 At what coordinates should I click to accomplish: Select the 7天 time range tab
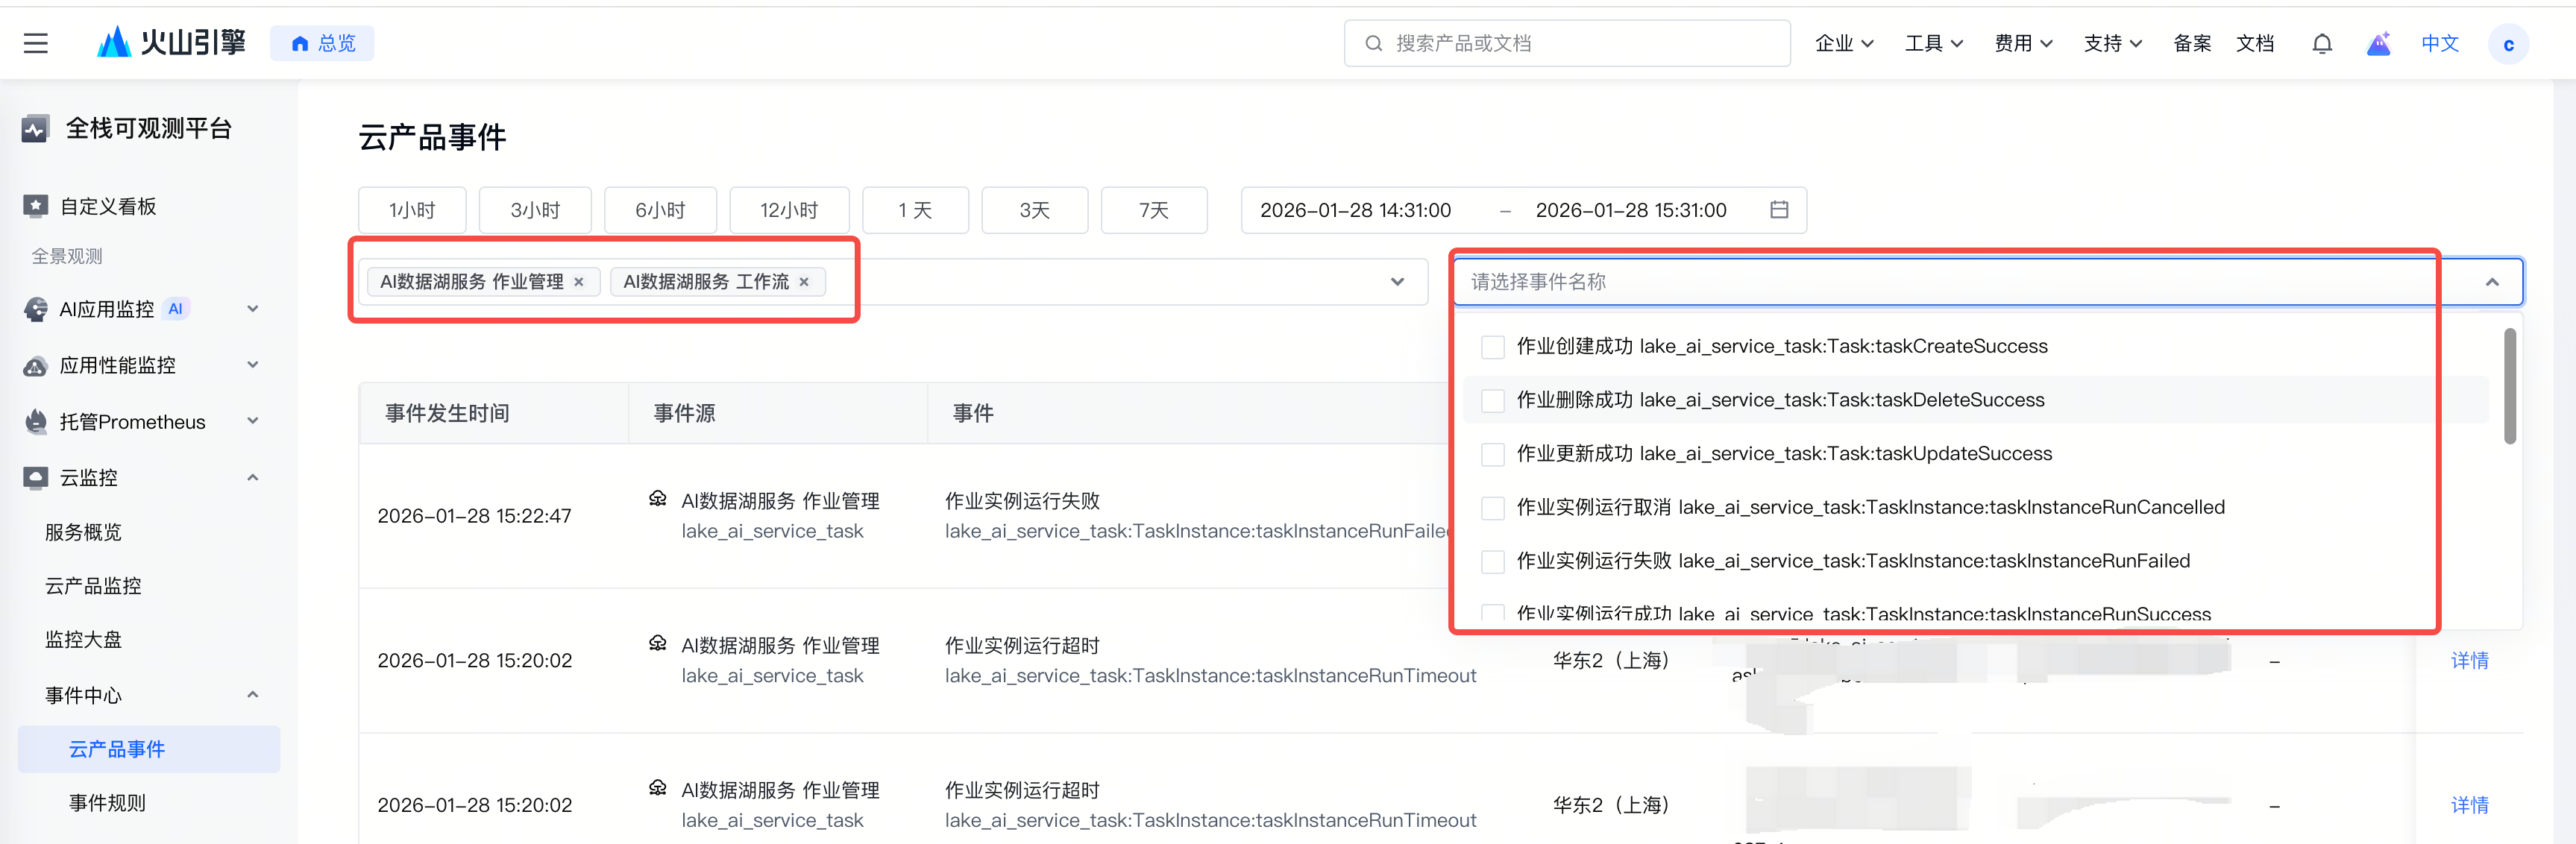[1153, 210]
